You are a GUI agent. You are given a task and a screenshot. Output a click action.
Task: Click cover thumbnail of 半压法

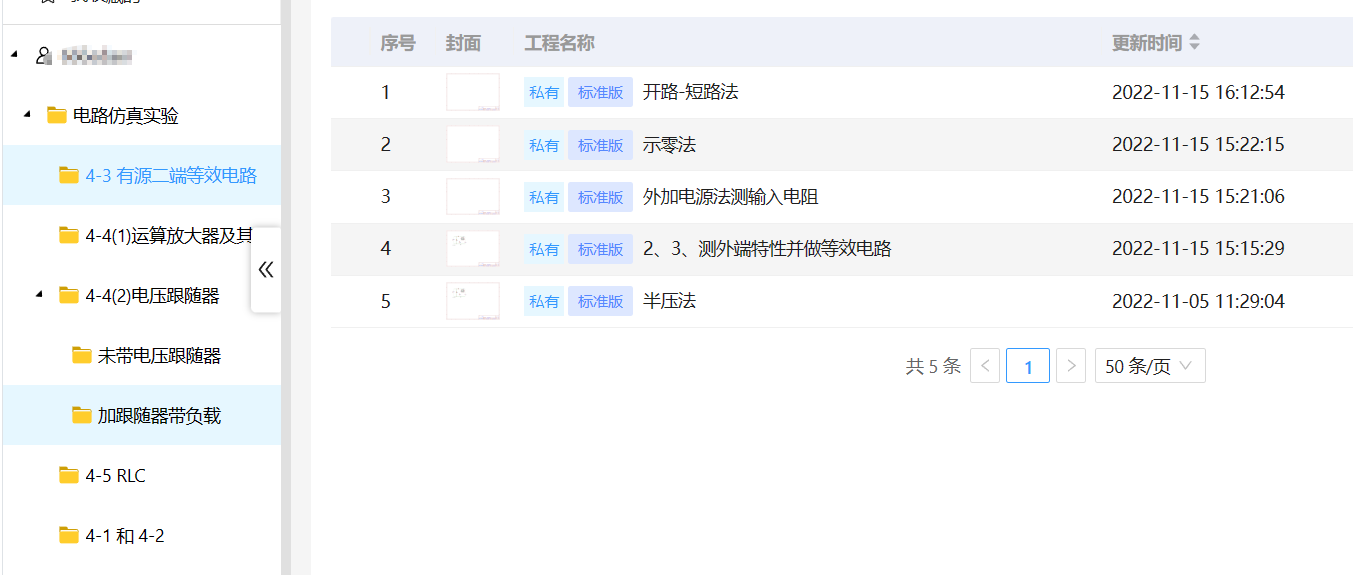[472, 301]
